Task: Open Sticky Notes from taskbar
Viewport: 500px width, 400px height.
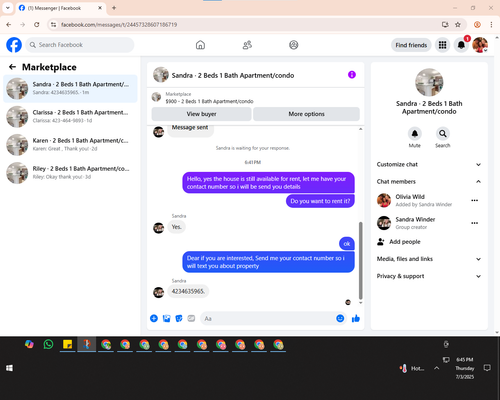Action: tap(68, 344)
